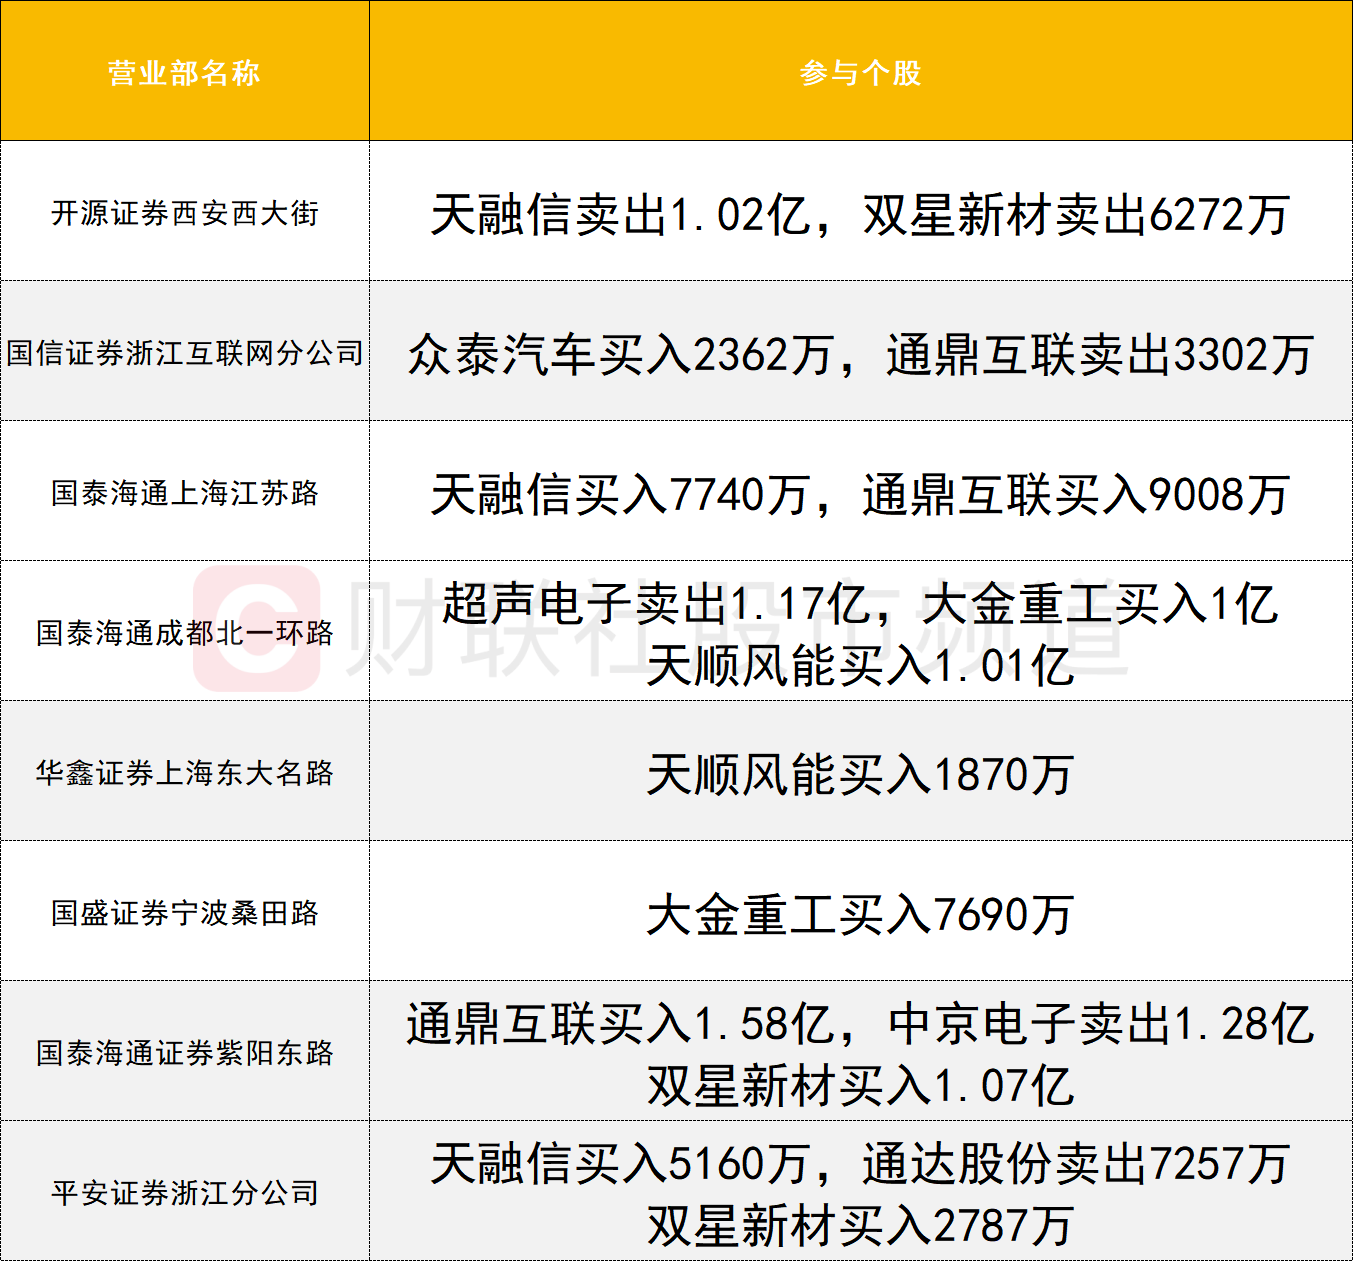Click the 营业部名称 column header
The height and width of the screenshot is (1261, 1353).
pyautogui.click(x=185, y=72)
